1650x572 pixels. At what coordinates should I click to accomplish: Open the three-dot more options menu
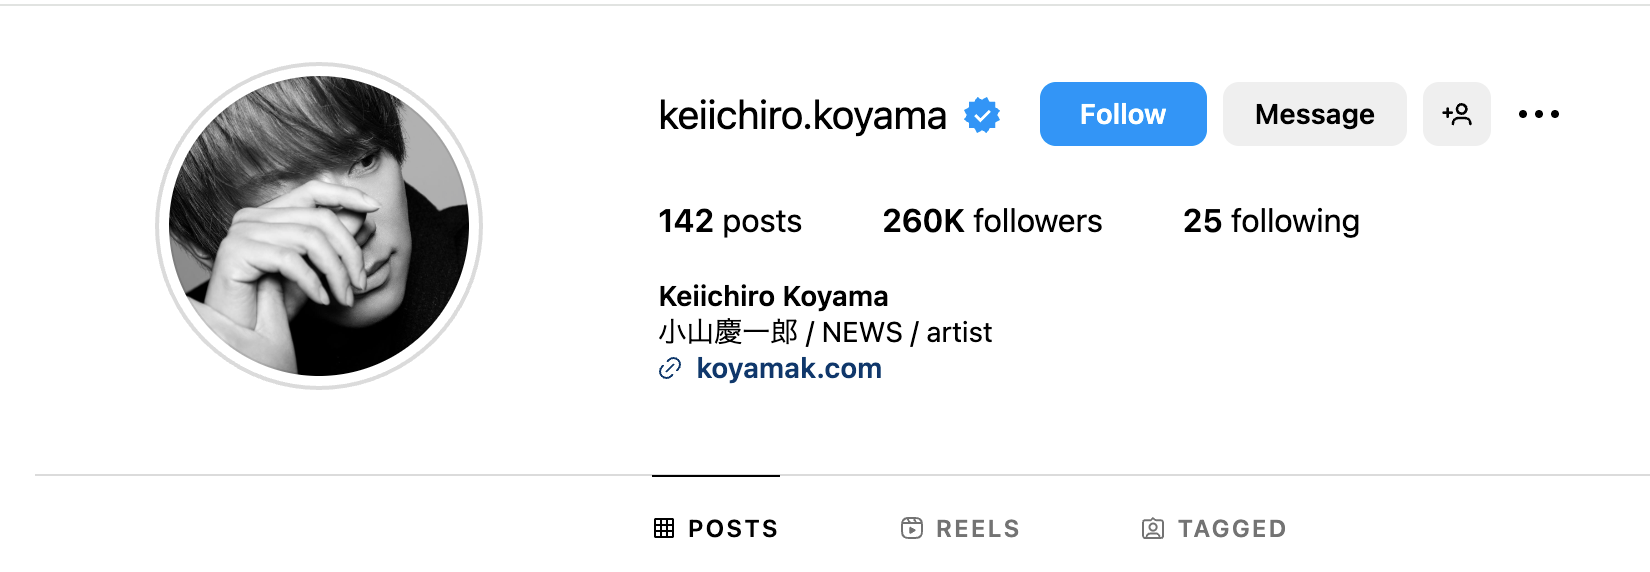[1538, 114]
